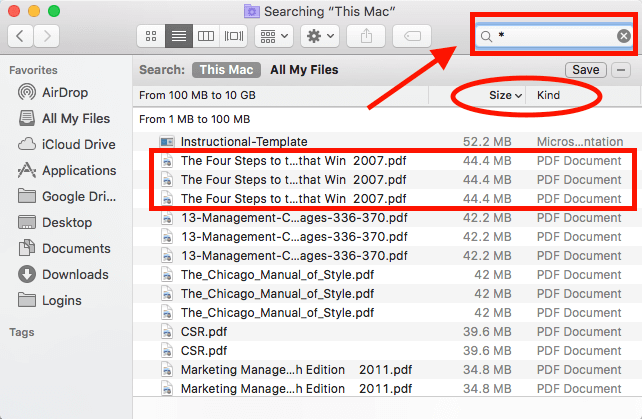Click the From 1 MB to 100 MB group
This screenshot has height=419, width=642.
(x=194, y=119)
